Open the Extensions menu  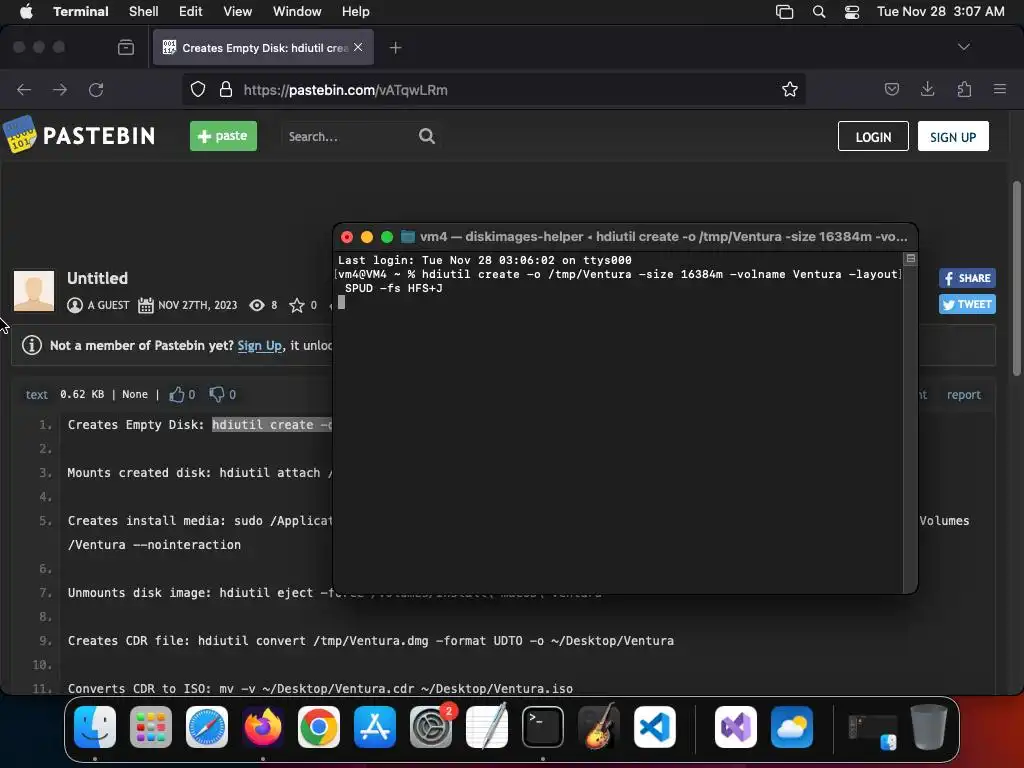point(964,89)
